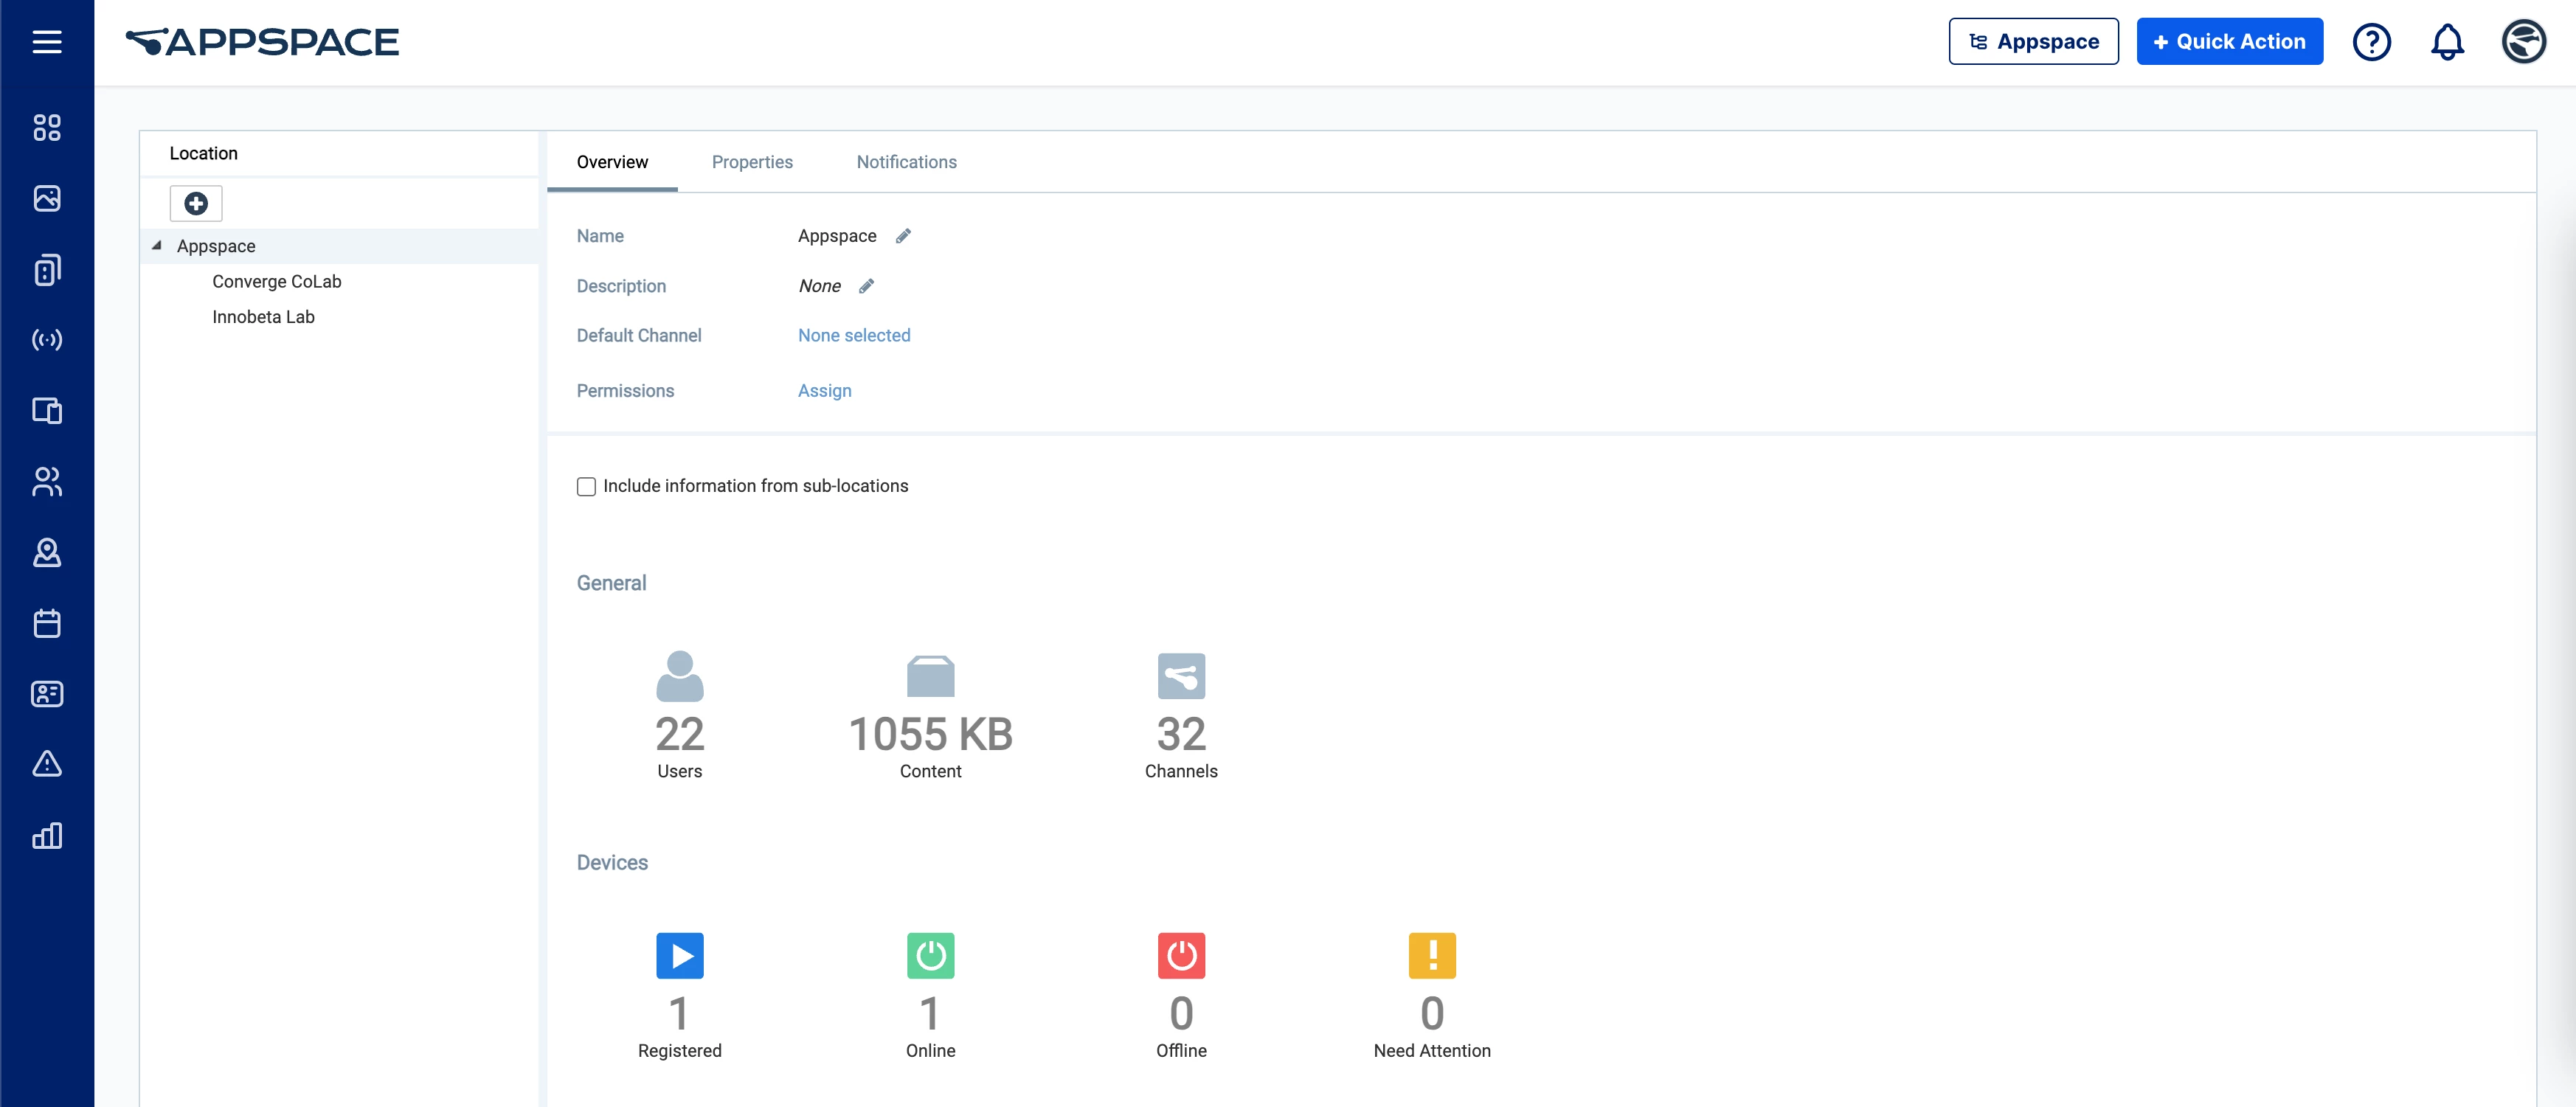The image size is (2576, 1107).
Task: Click the Assign permissions link
Action: 824,391
